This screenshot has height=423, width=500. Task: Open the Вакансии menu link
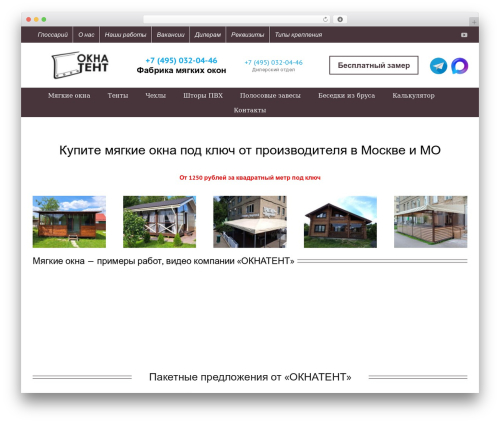[171, 35]
